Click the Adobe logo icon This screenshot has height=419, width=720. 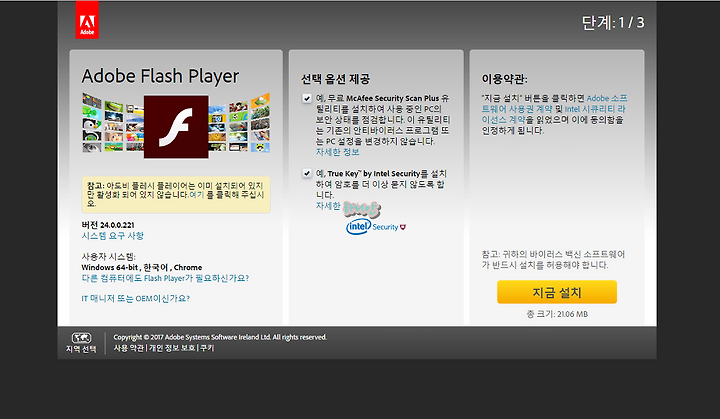pos(87,20)
